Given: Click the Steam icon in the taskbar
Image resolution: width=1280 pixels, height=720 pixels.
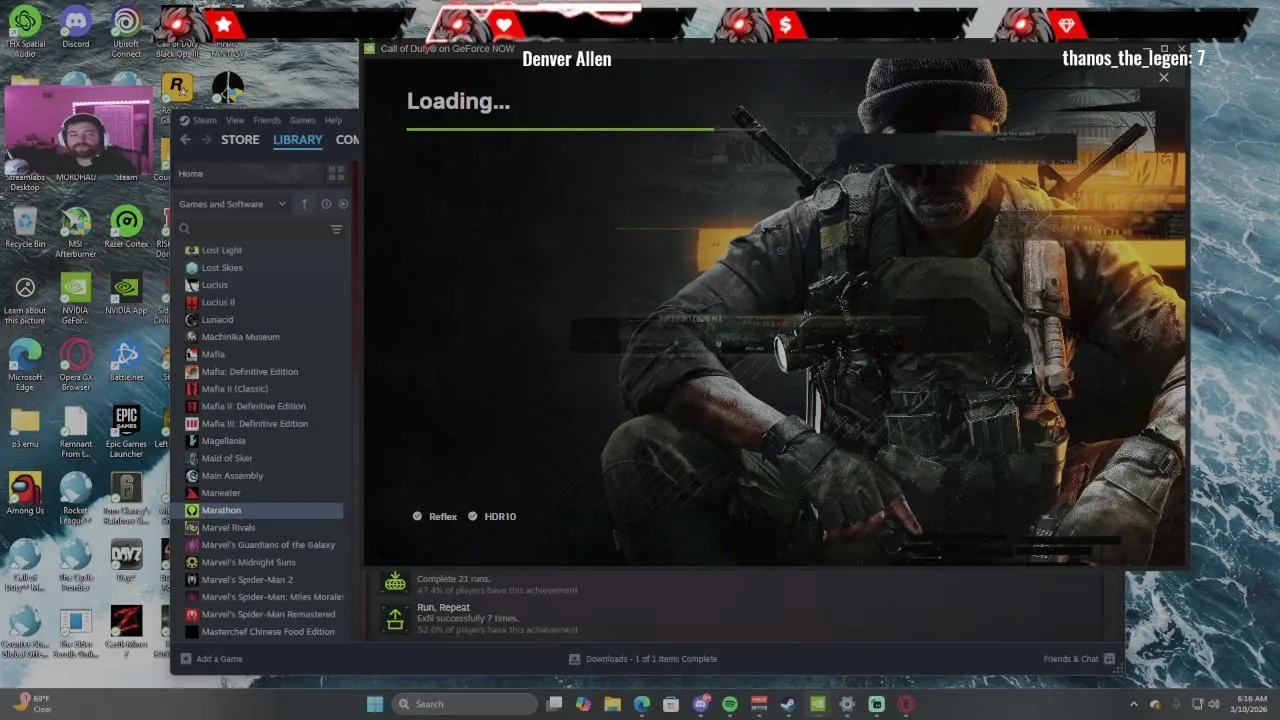Looking at the screenshot, I should (x=788, y=704).
